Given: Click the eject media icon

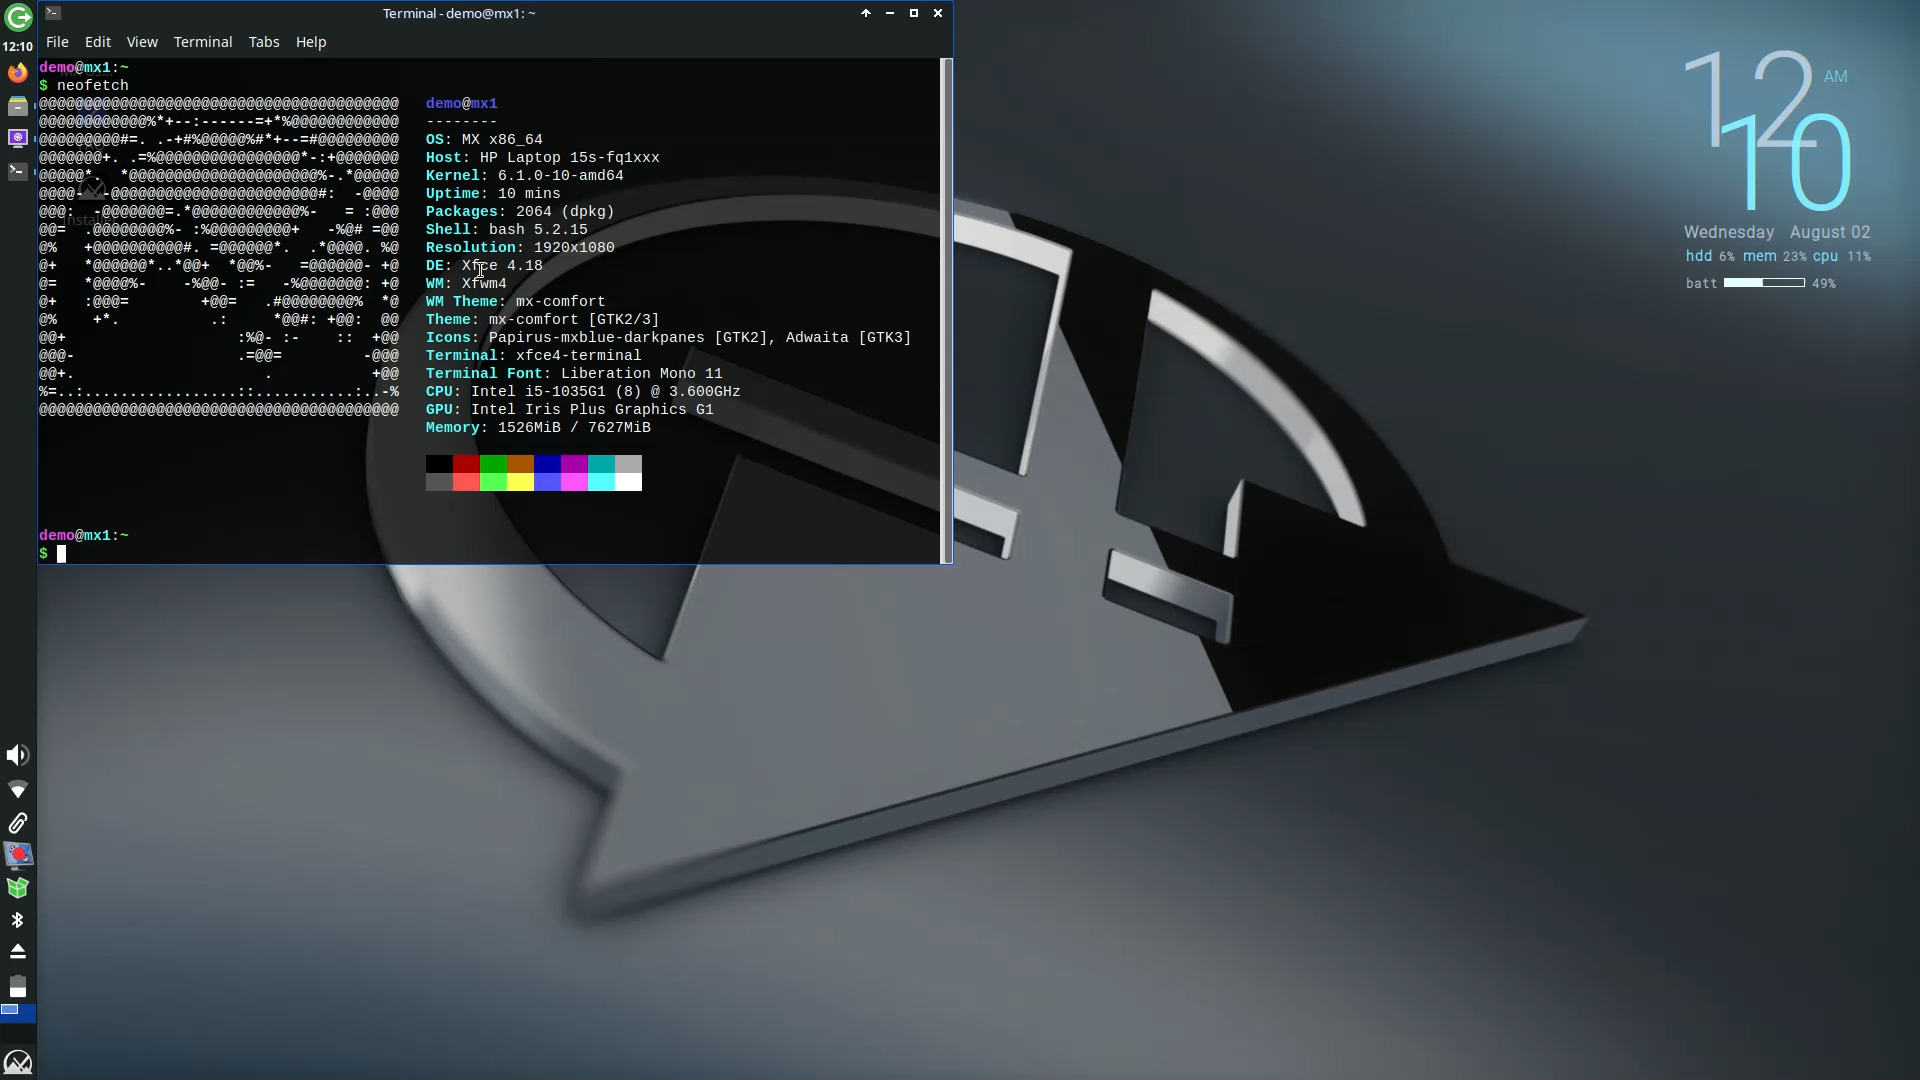Looking at the screenshot, I should click(x=18, y=951).
